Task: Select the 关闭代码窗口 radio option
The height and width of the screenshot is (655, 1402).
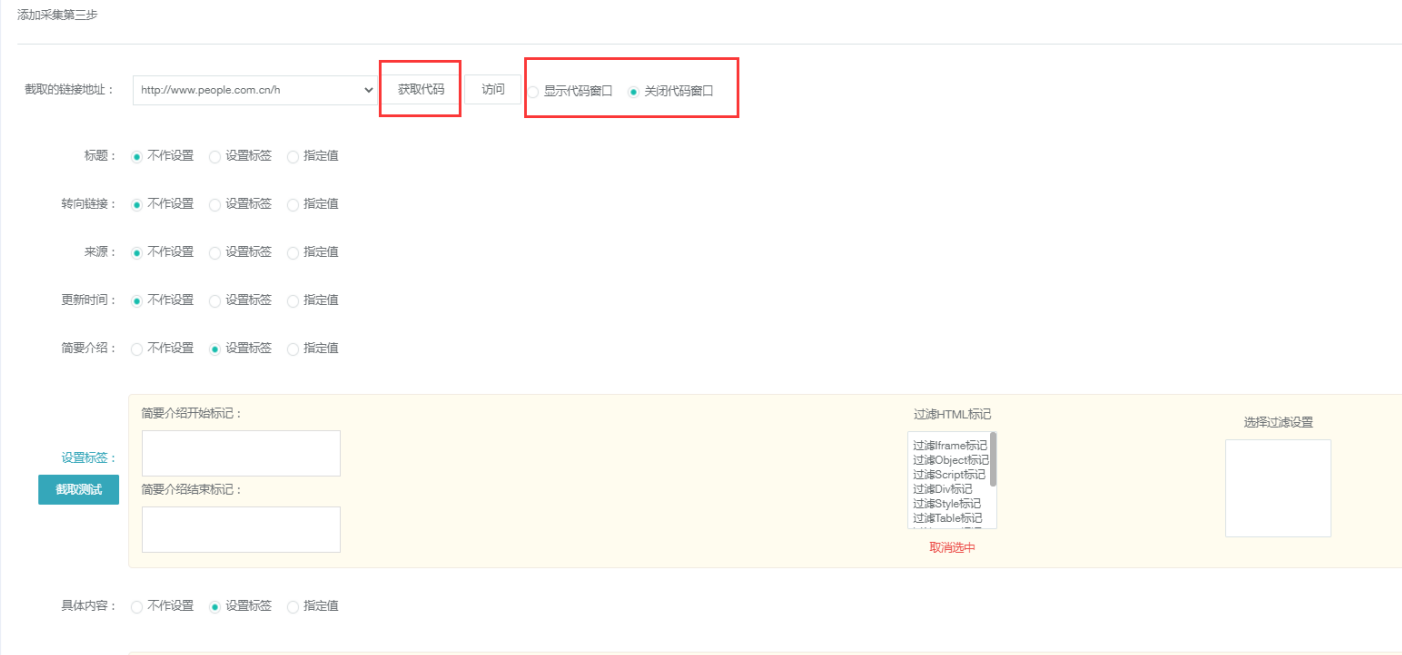Action: (633, 92)
